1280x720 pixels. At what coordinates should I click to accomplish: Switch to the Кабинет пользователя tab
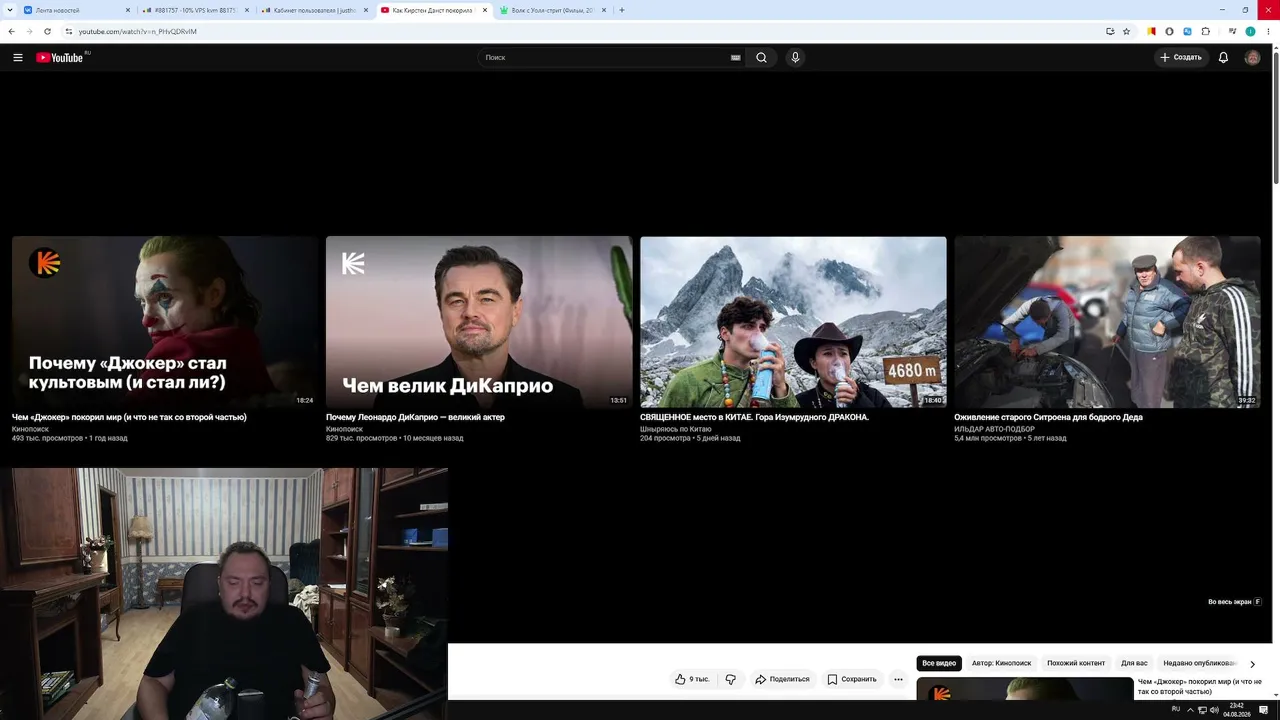[315, 10]
